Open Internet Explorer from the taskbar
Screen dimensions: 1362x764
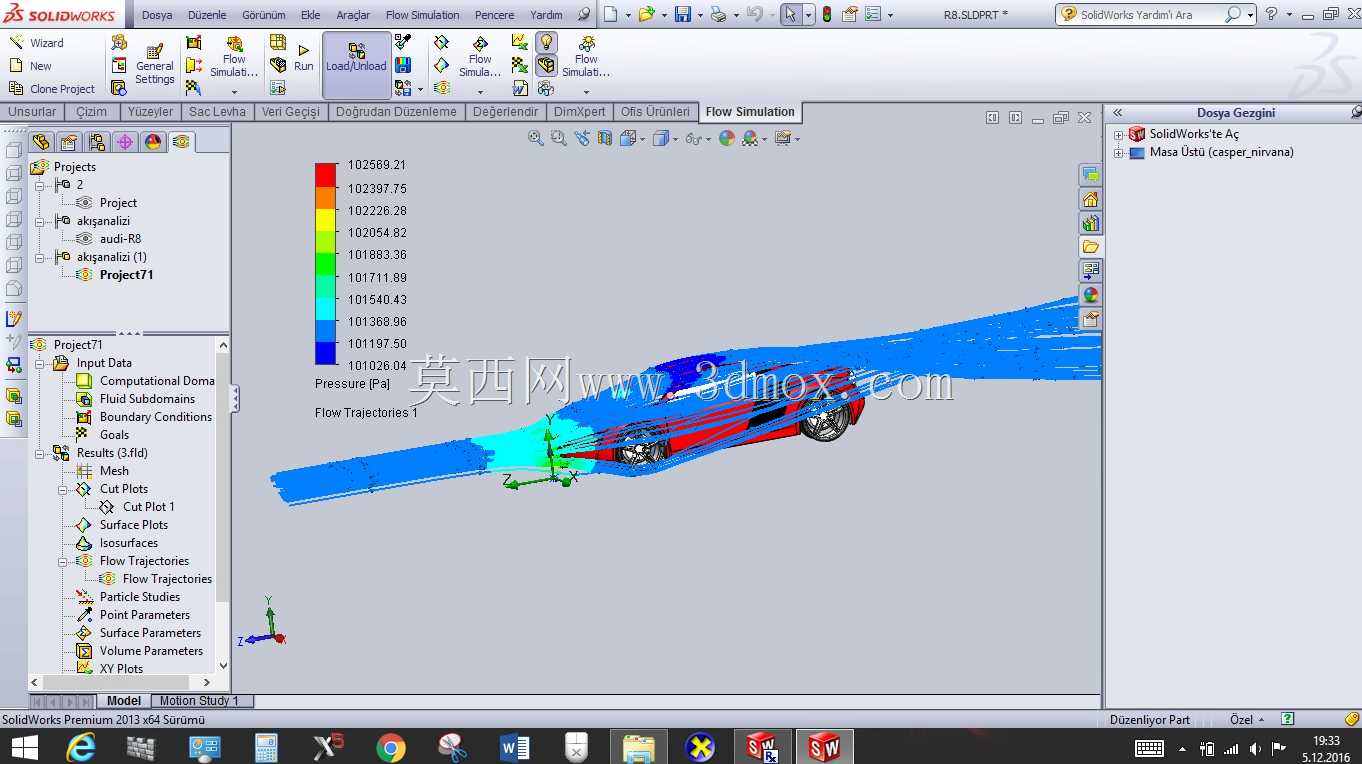point(80,747)
